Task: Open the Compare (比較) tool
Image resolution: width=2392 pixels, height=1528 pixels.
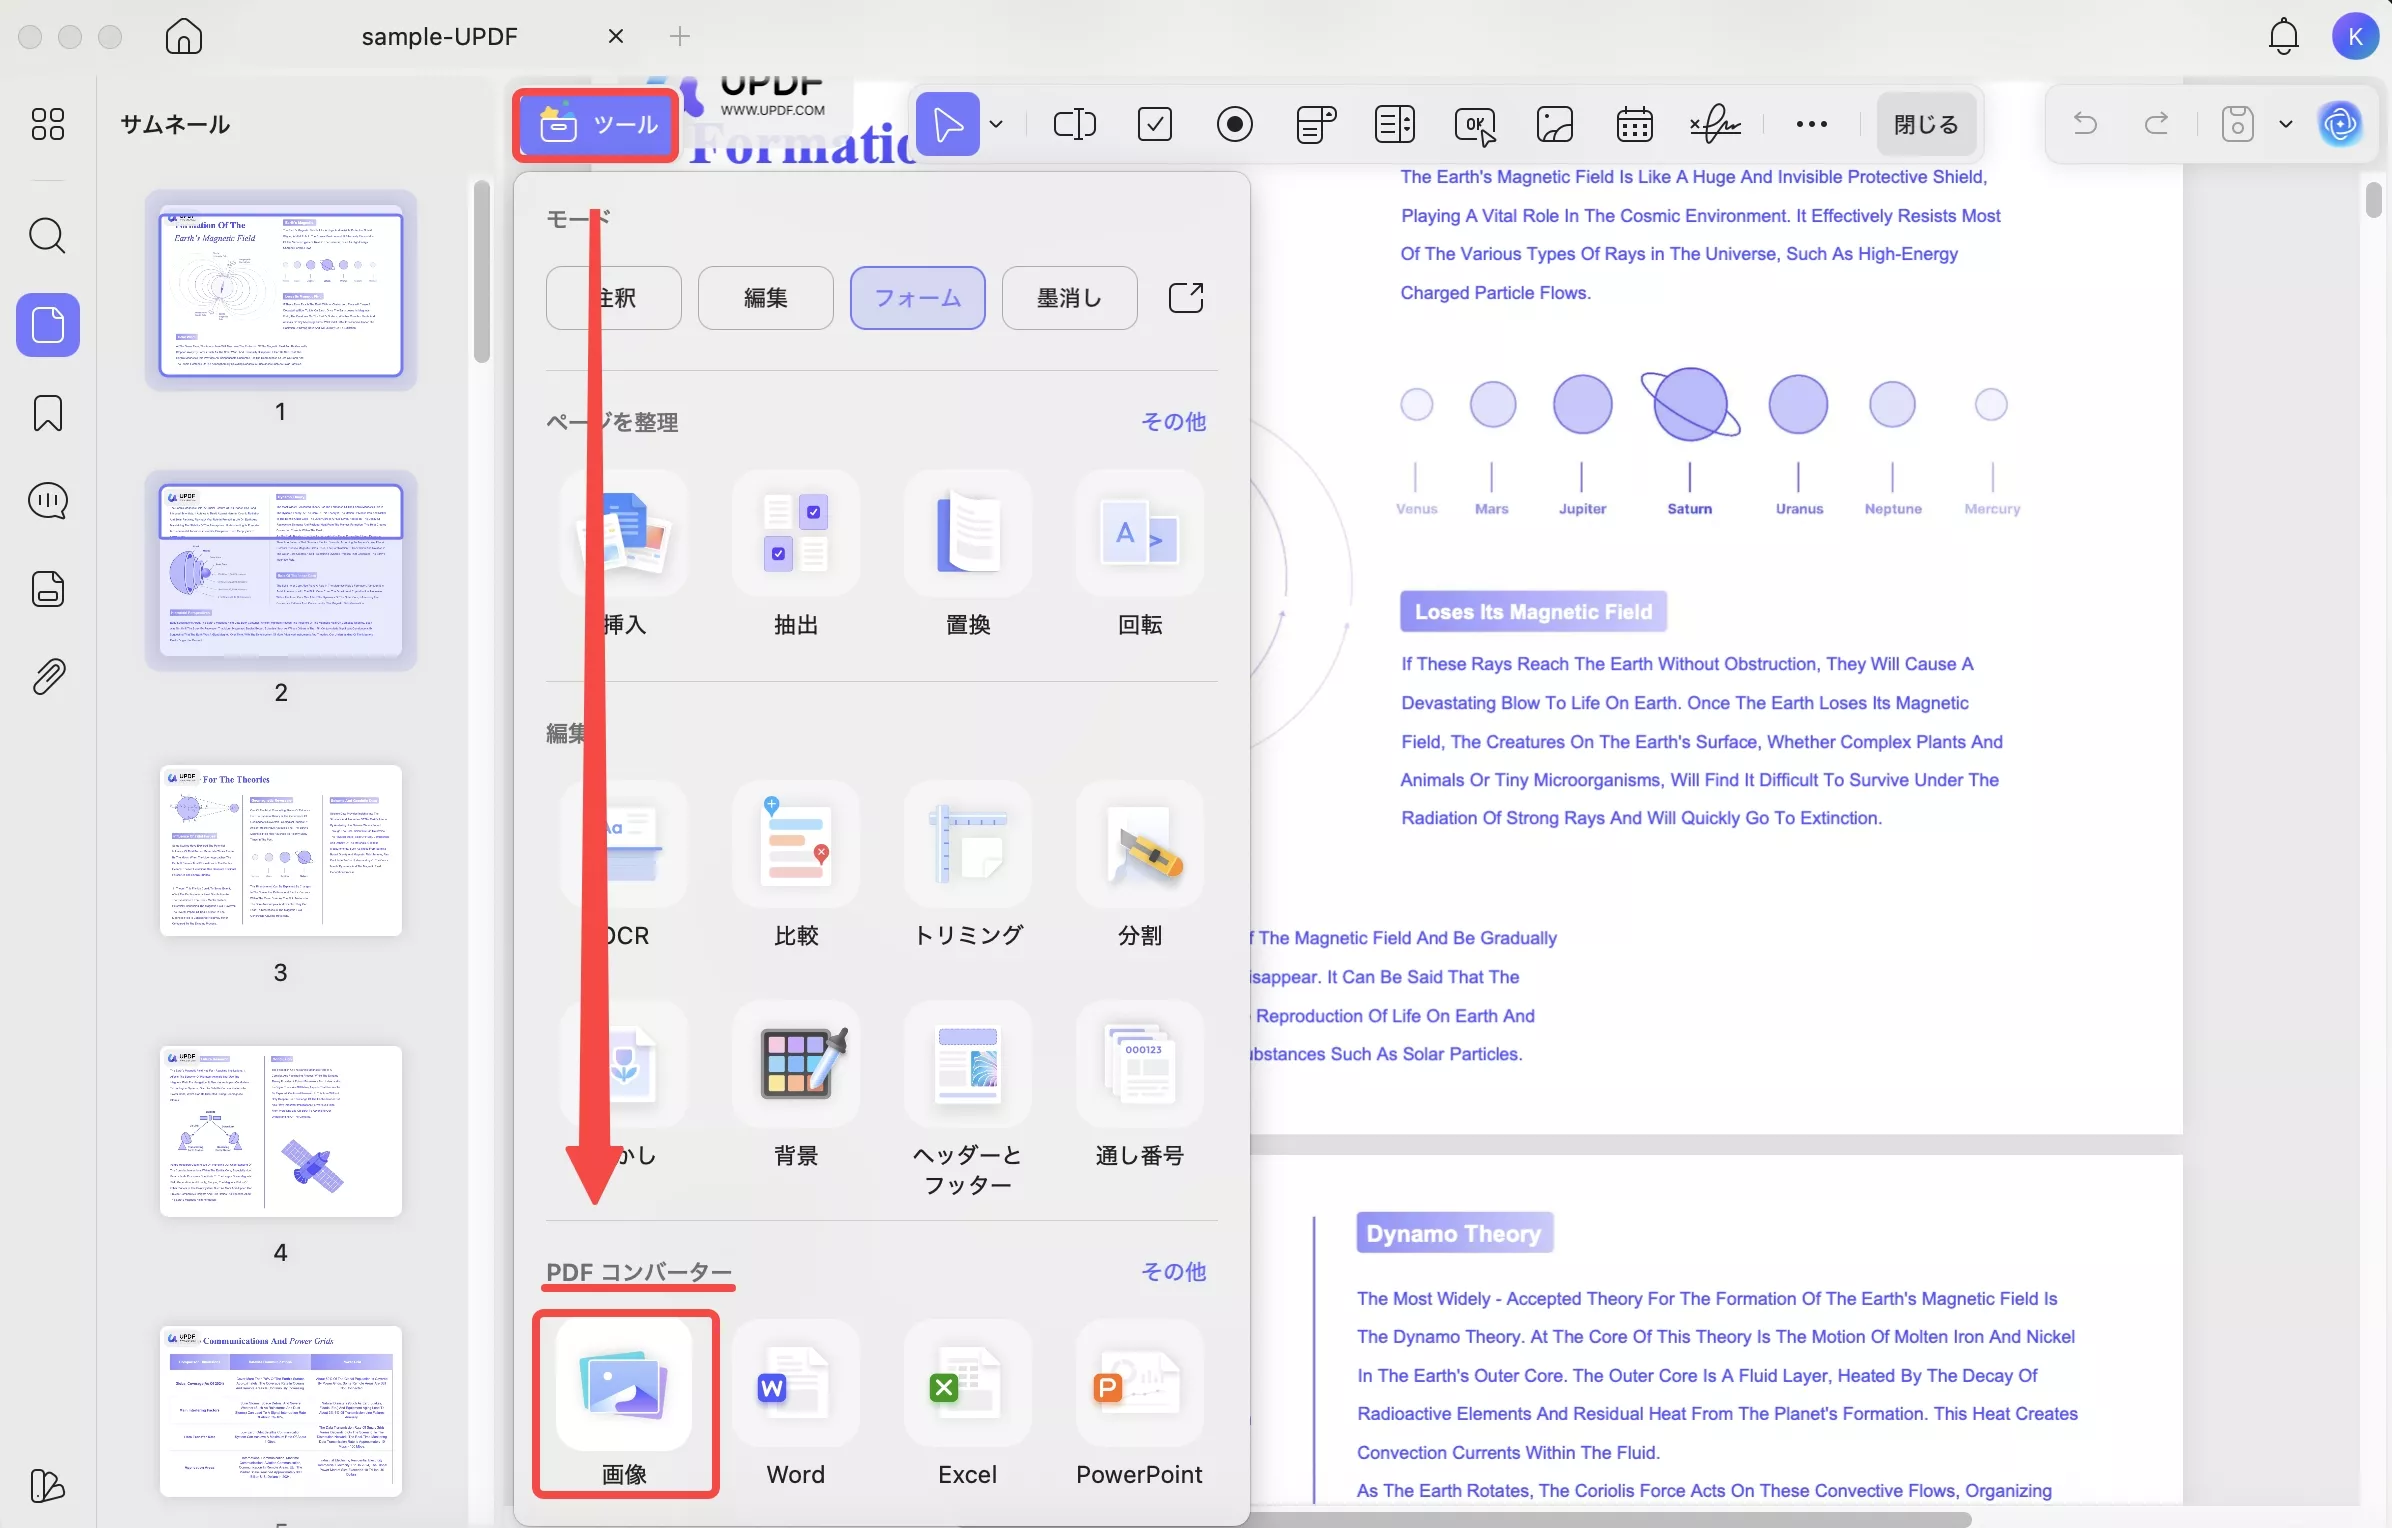Action: (x=796, y=845)
